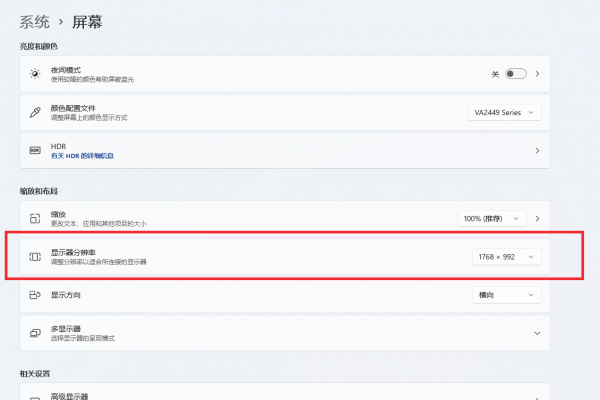Screen dimensions: 600x400
Task: Click the 颜色配置文件 pen icon
Action: [x=35, y=112]
